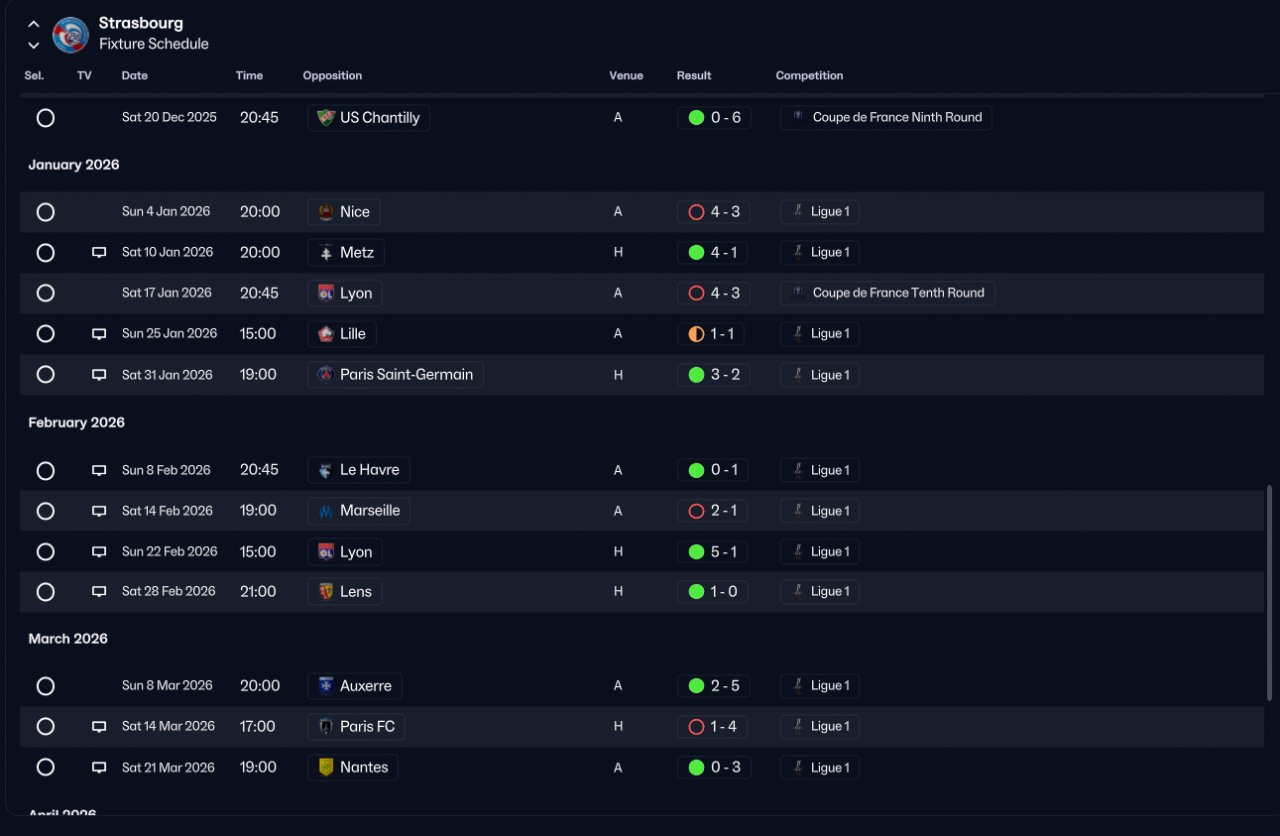Viewport: 1280px width, 836px height.
Task: Open the 5 - 1 result against Lyon
Action: (712, 552)
